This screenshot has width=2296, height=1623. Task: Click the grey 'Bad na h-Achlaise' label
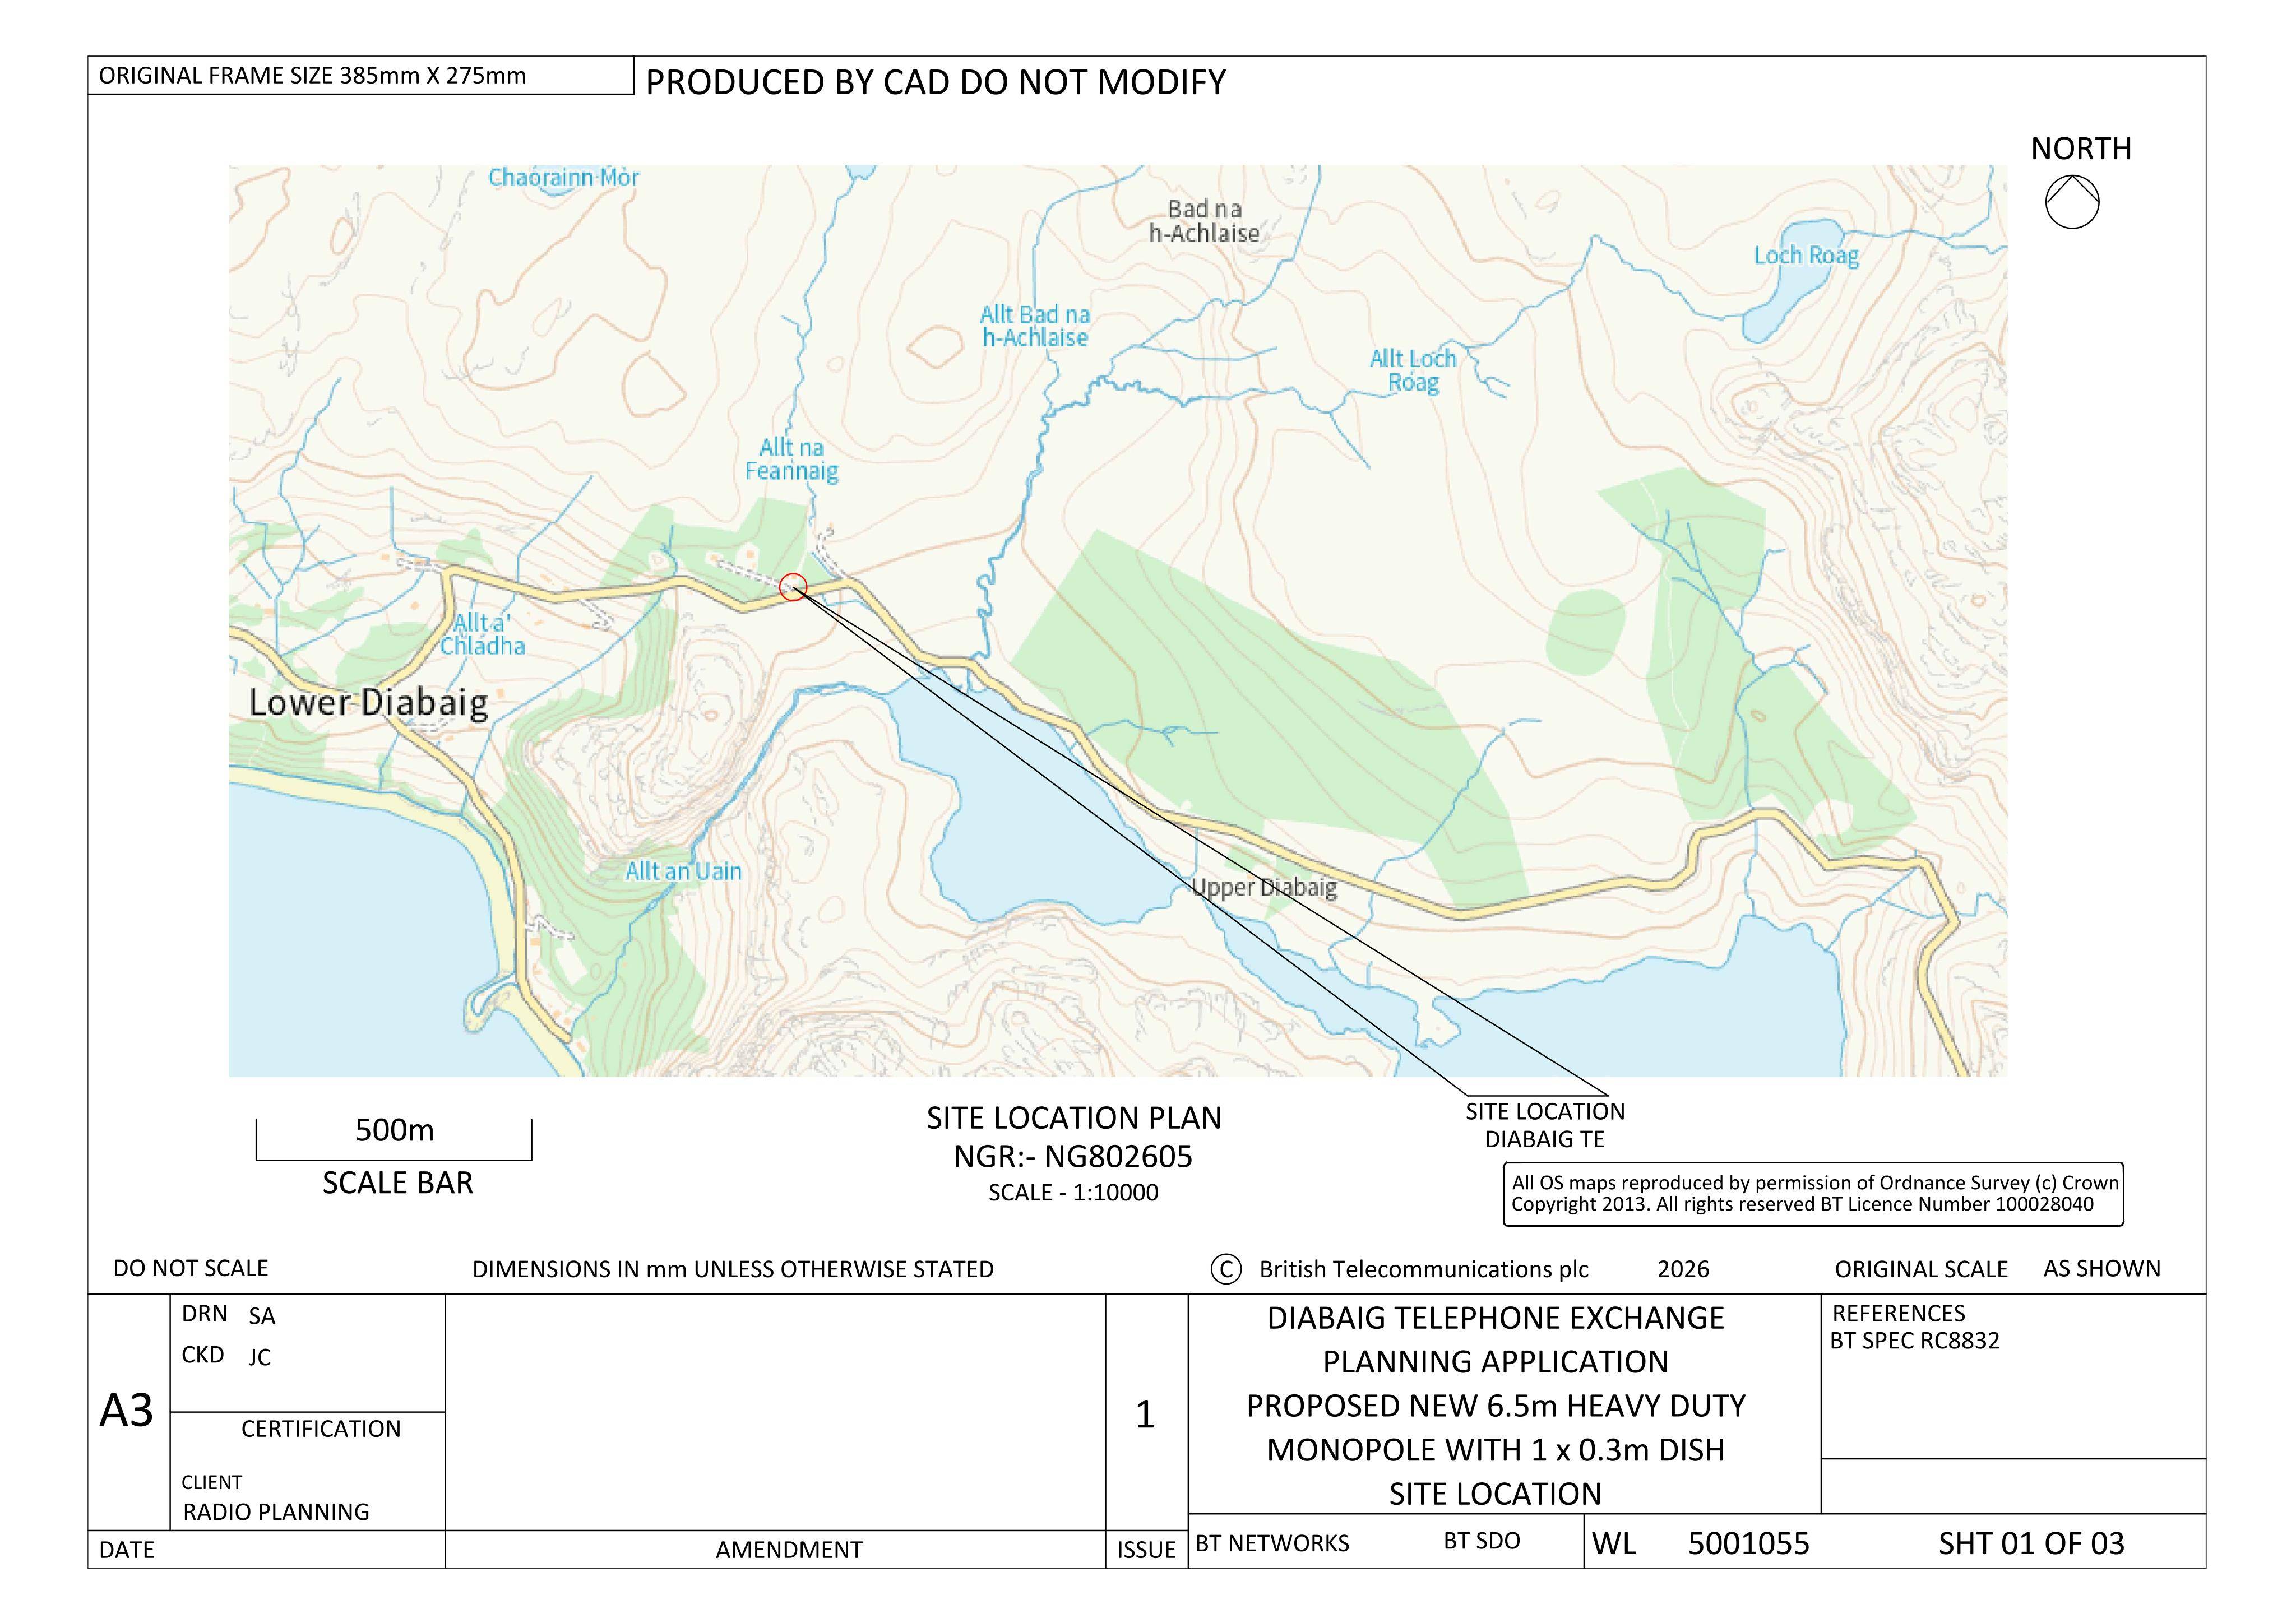coord(1204,221)
